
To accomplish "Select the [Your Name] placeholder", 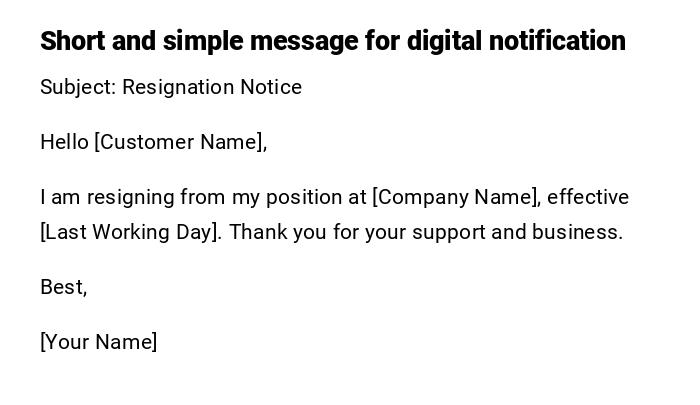I will (98, 342).
